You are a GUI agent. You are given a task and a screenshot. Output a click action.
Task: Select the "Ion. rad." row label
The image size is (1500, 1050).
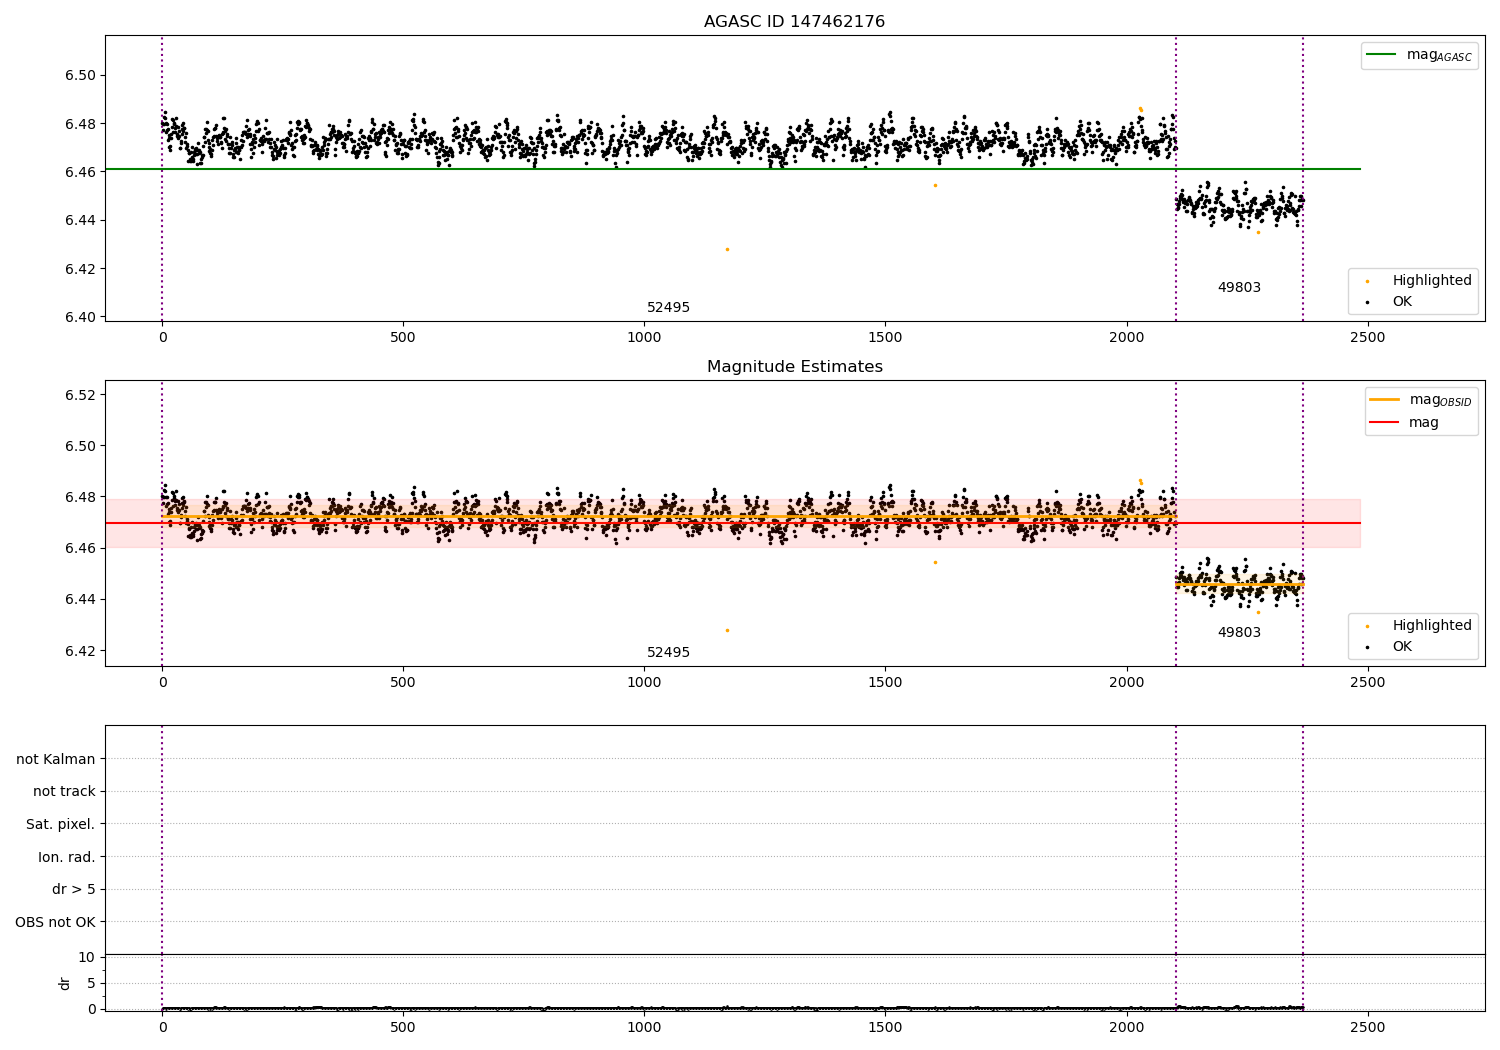pos(67,857)
